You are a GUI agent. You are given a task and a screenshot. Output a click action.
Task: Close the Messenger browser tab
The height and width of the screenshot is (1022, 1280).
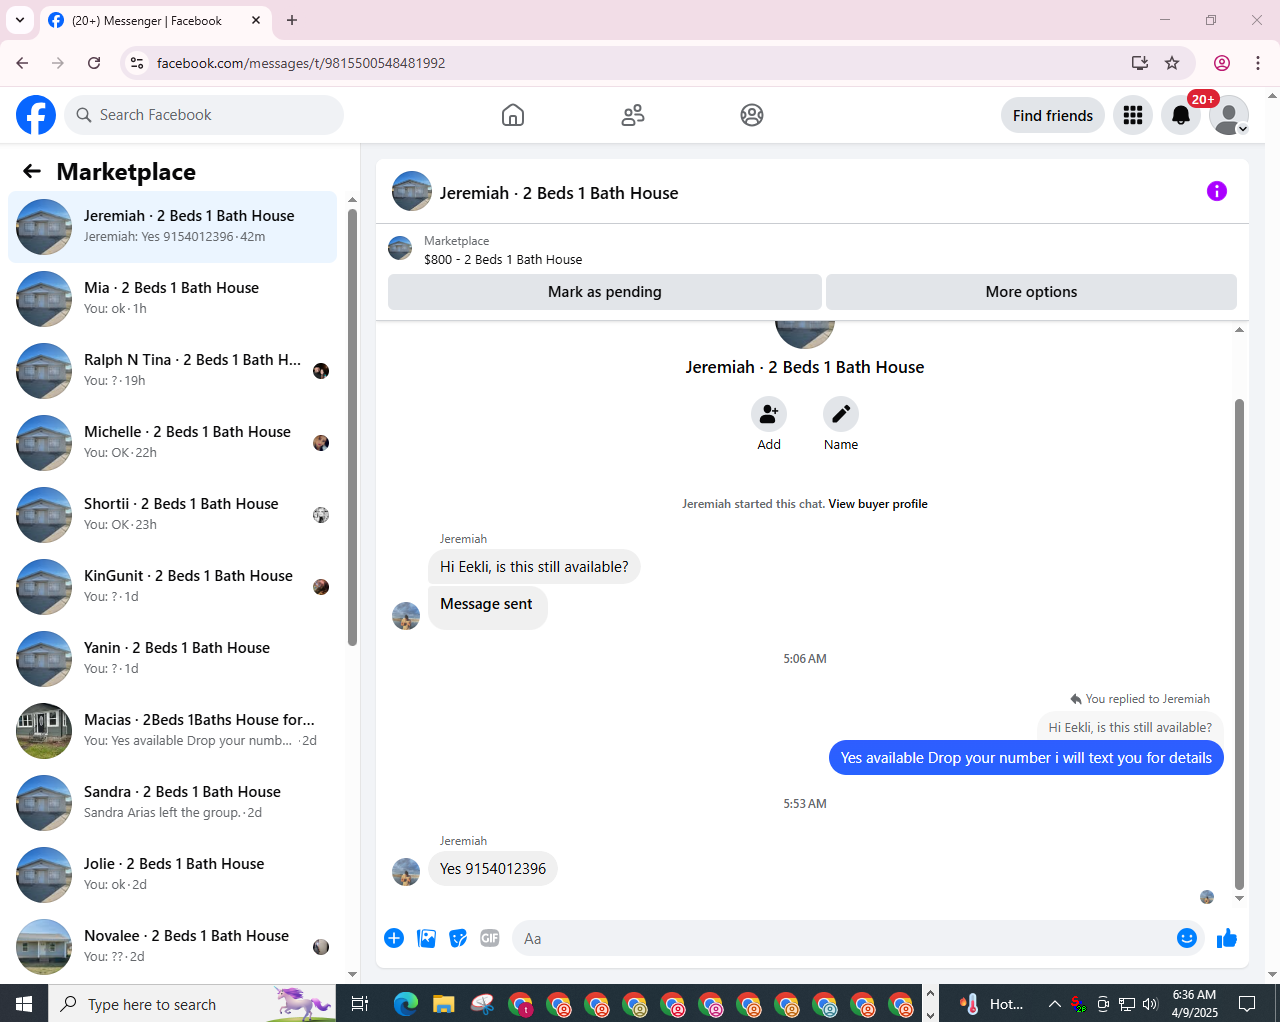tap(256, 20)
